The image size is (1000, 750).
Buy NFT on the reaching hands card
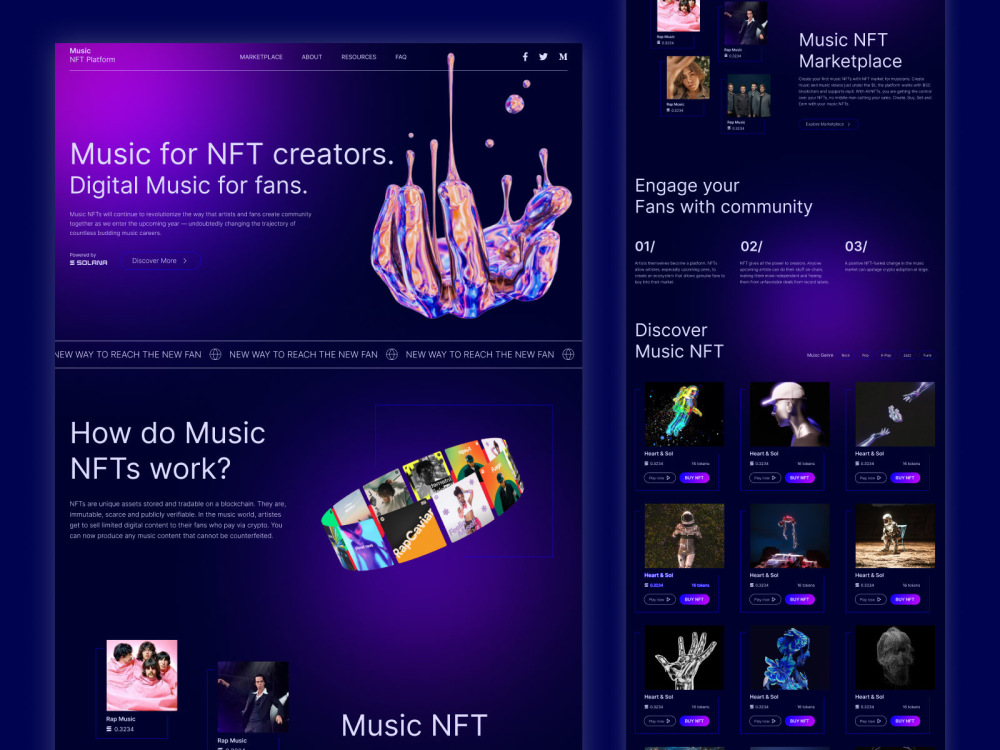pyautogui.click(x=905, y=478)
